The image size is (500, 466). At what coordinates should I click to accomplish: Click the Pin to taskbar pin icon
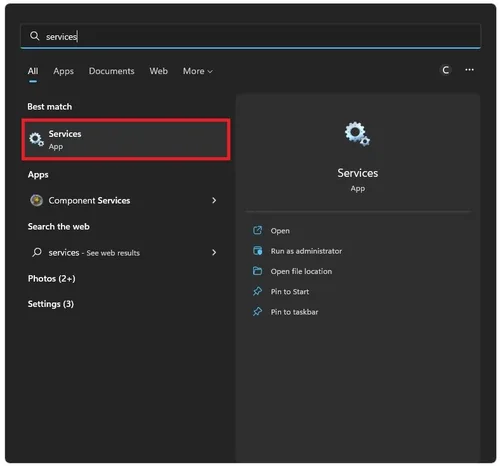[257, 312]
